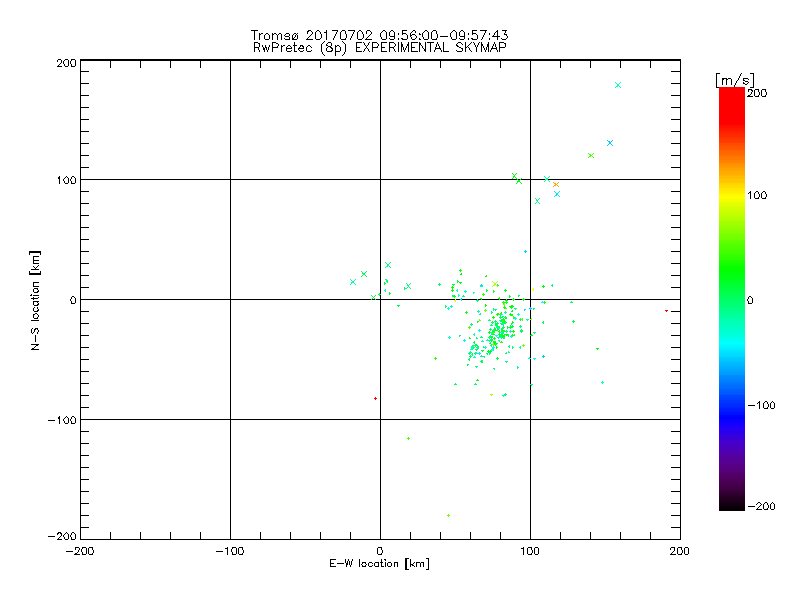Click the black bottom of the color bar

(732, 505)
